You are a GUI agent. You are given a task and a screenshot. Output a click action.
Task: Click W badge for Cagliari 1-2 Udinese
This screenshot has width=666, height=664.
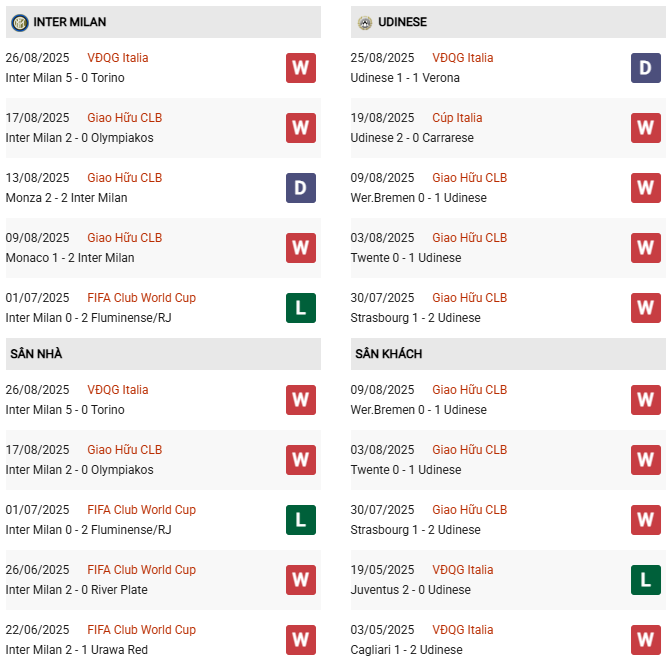click(645, 640)
